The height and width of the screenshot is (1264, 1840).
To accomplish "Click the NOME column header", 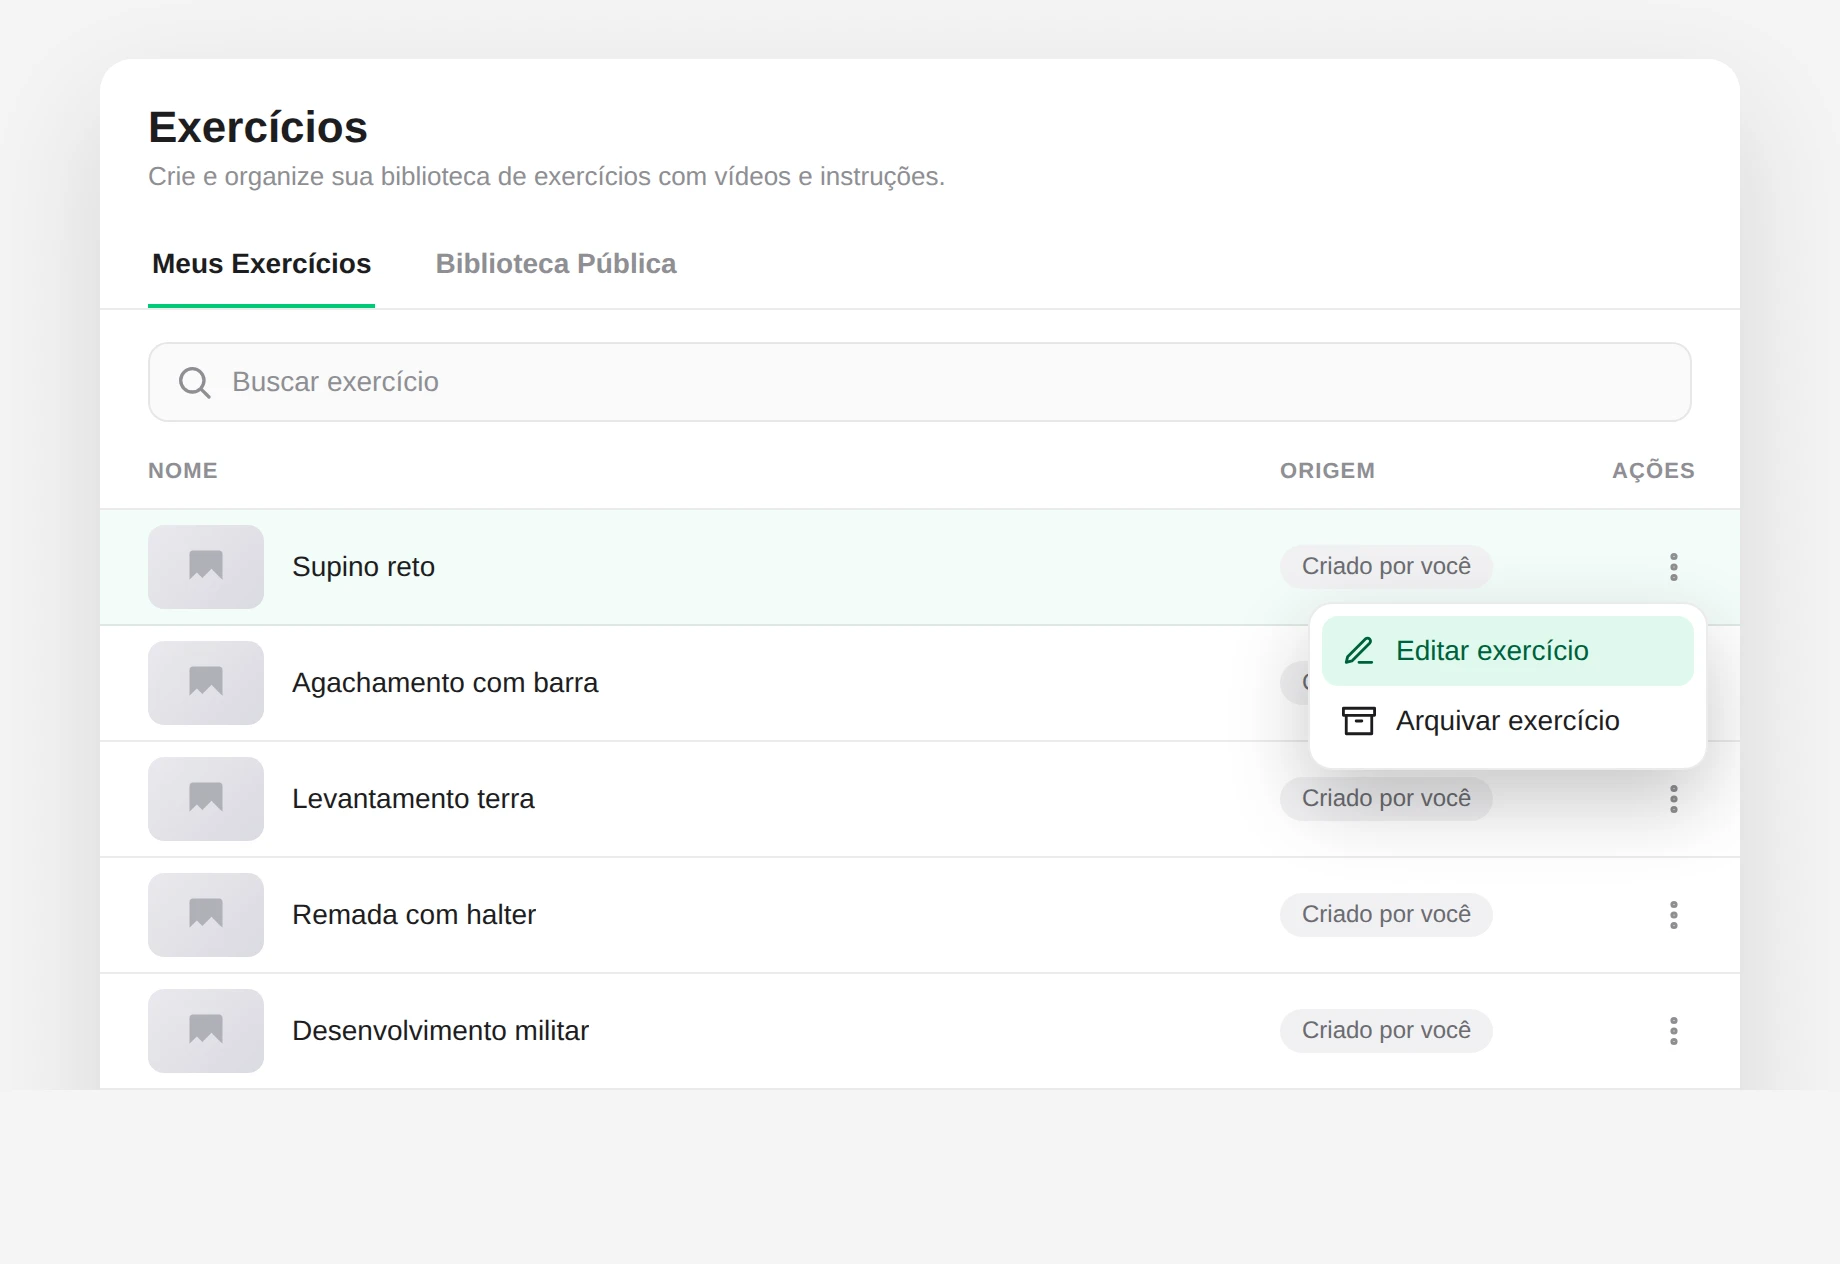I will click(x=183, y=471).
